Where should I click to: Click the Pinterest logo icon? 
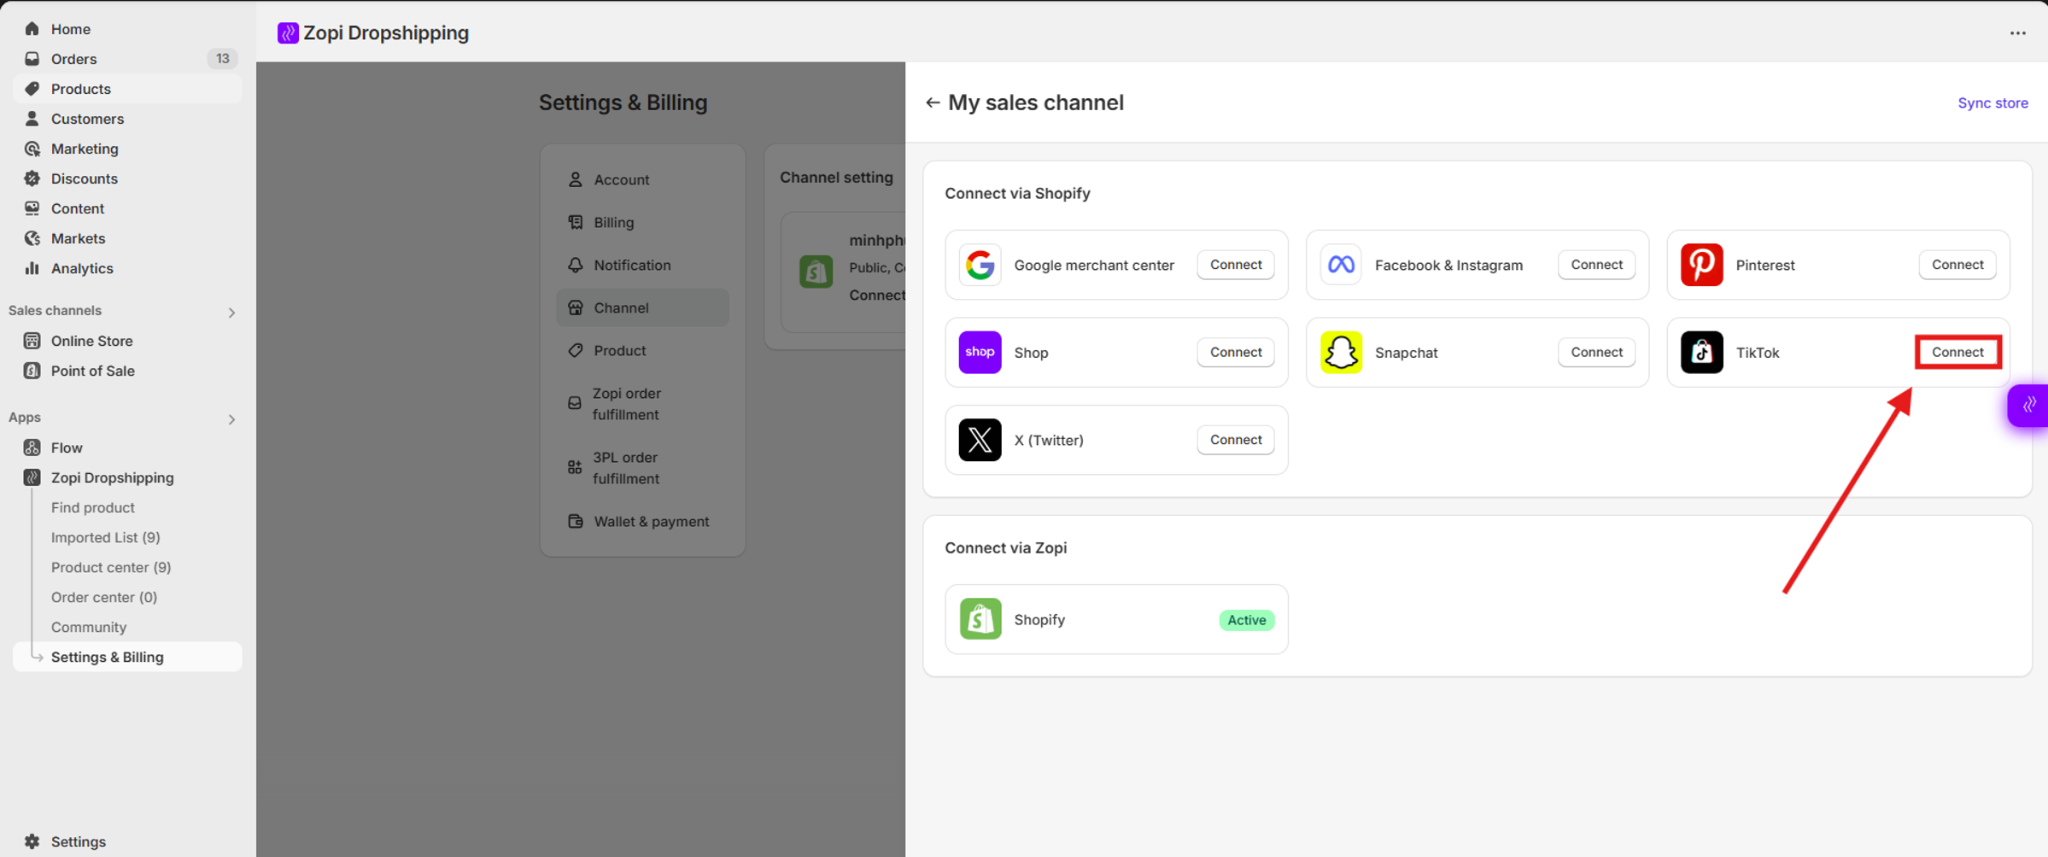1702,265
